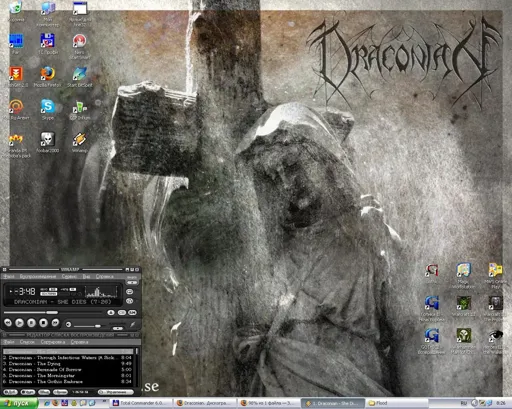Open the MapS Online desktop shortcut
The image size is (512, 409).
(495, 270)
